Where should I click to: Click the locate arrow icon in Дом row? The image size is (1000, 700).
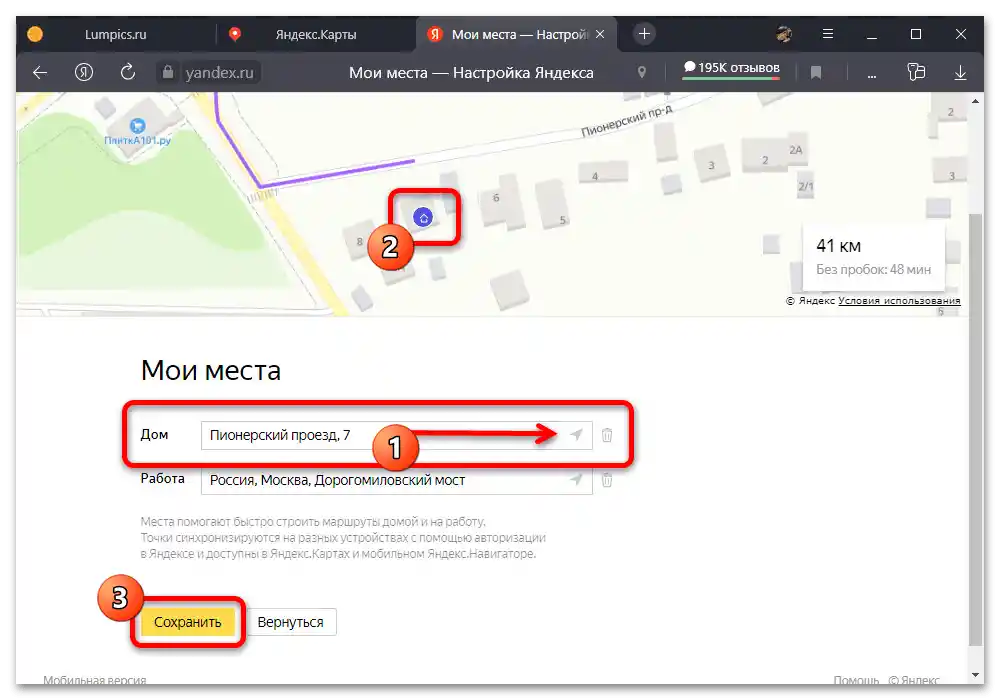pyautogui.click(x=576, y=435)
